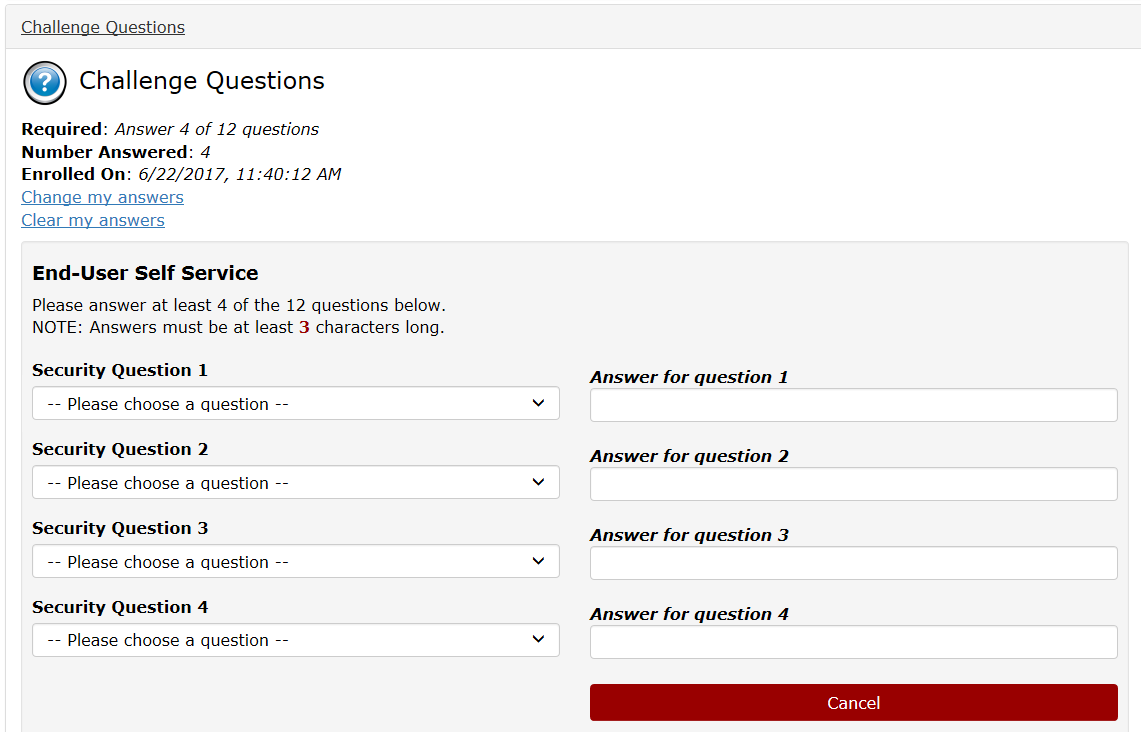Image resolution: width=1141 pixels, height=732 pixels.
Task: Click the Answer for question 2 label
Action: click(x=689, y=456)
